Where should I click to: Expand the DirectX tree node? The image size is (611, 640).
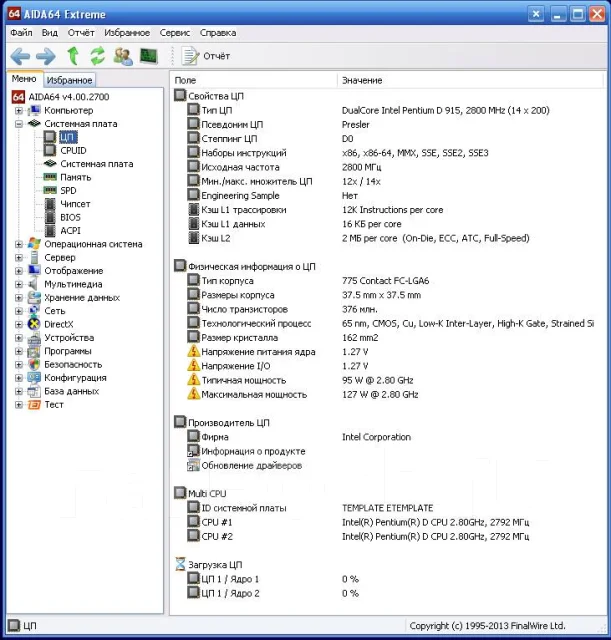(19, 324)
